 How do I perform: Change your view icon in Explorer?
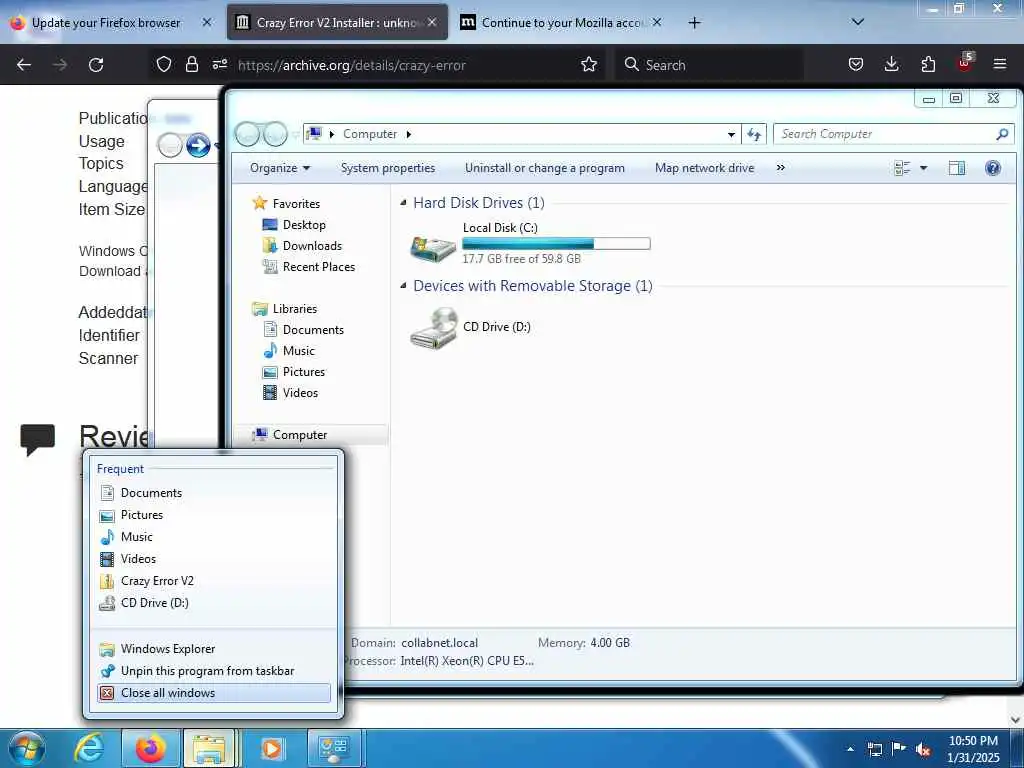[x=902, y=168]
